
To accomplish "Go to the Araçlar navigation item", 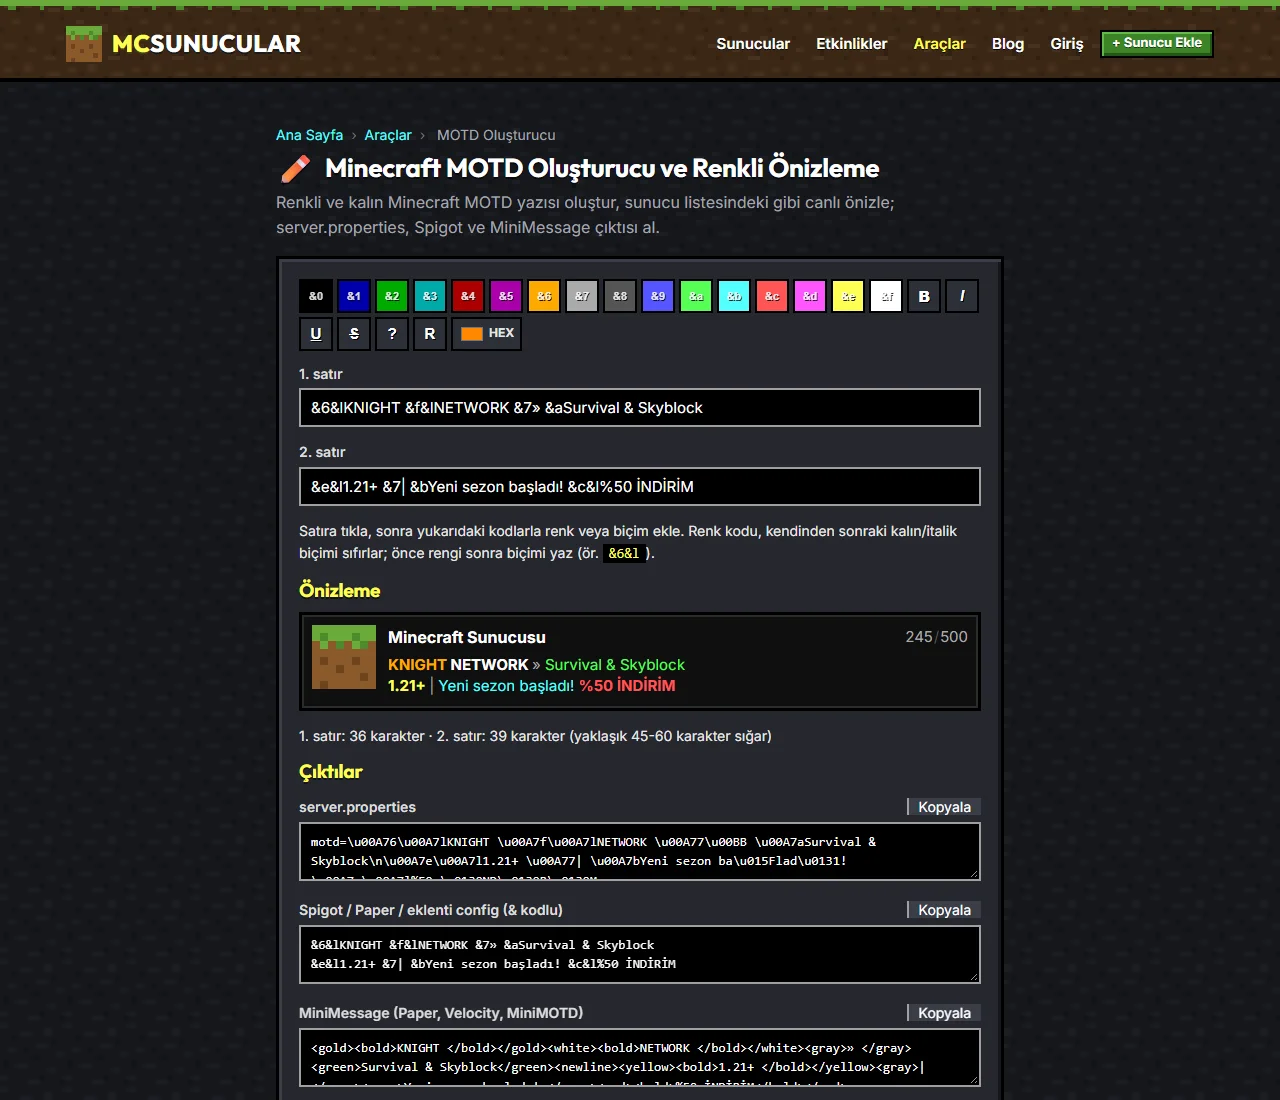I will pos(940,44).
